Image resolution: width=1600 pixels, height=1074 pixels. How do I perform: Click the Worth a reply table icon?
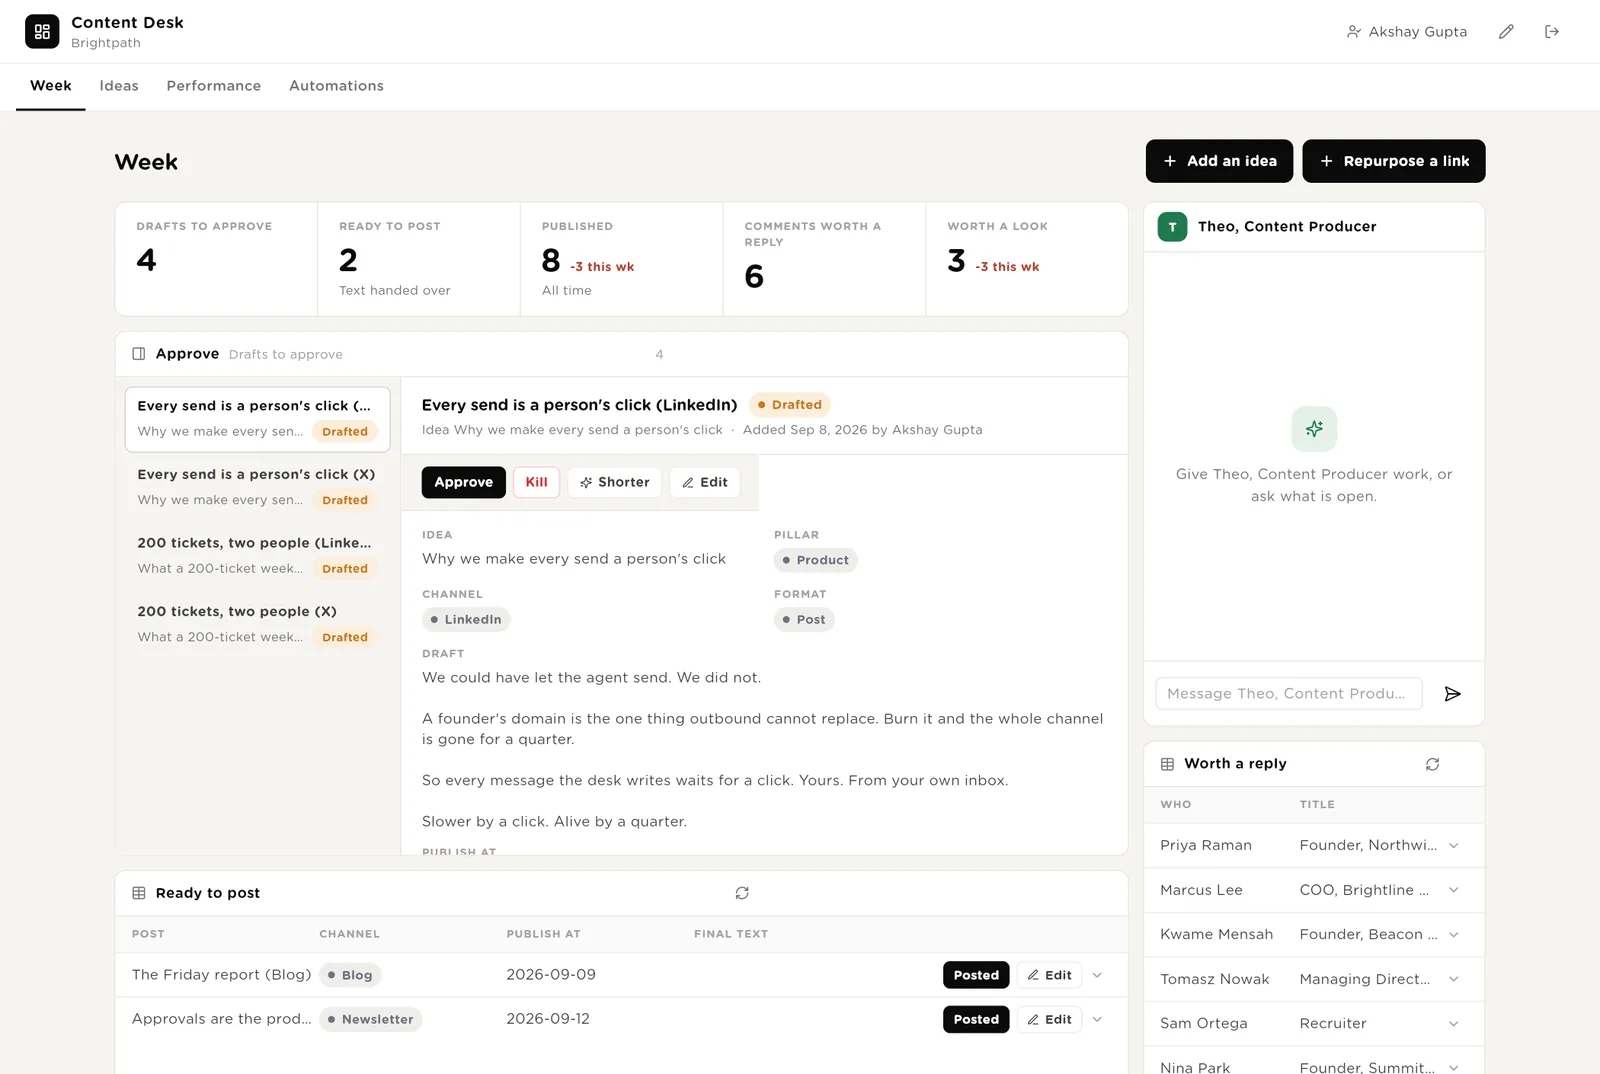(1167, 764)
